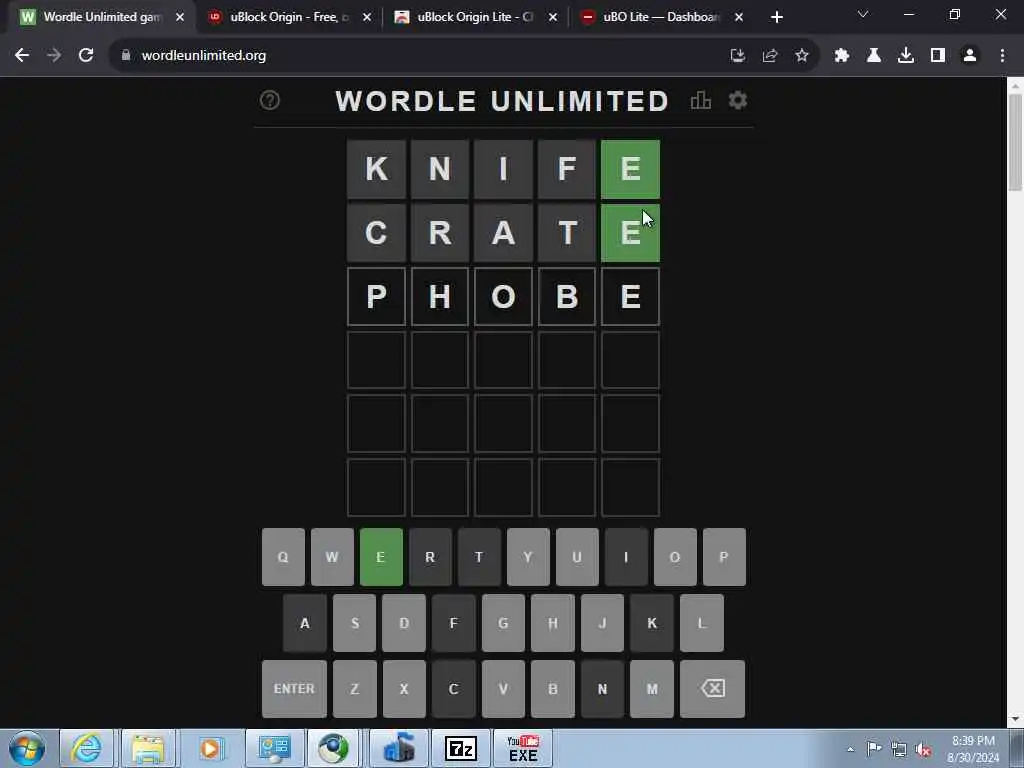This screenshot has width=1024, height=768.
Task: Tap the H key on the on-screen keyboard
Action: coord(553,623)
